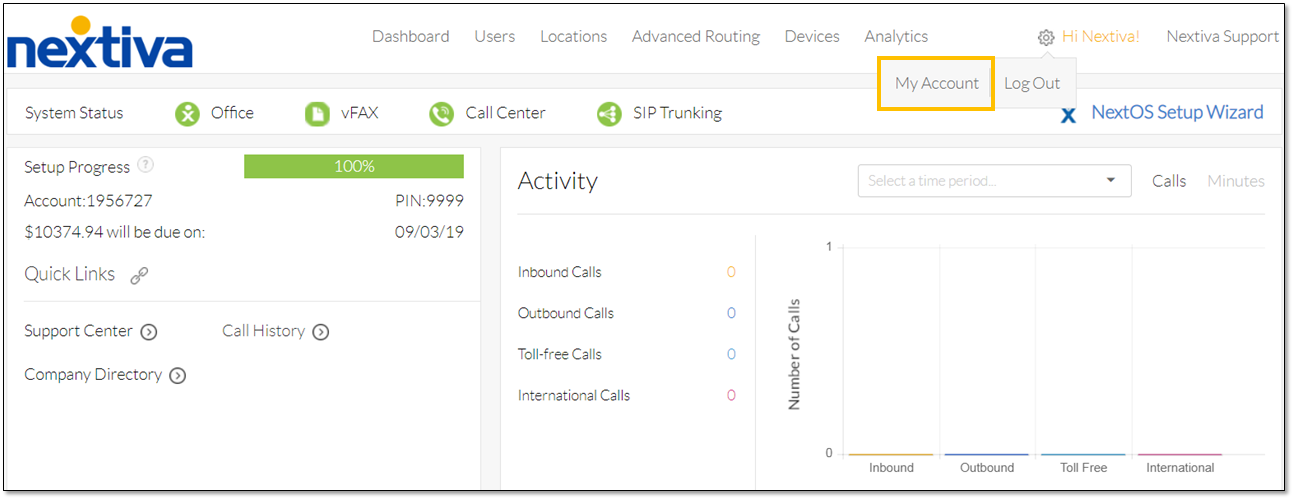This screenshot has height=500, width=1294.
Task: Click the Setup Progress help icon
Action: point(146,165)
